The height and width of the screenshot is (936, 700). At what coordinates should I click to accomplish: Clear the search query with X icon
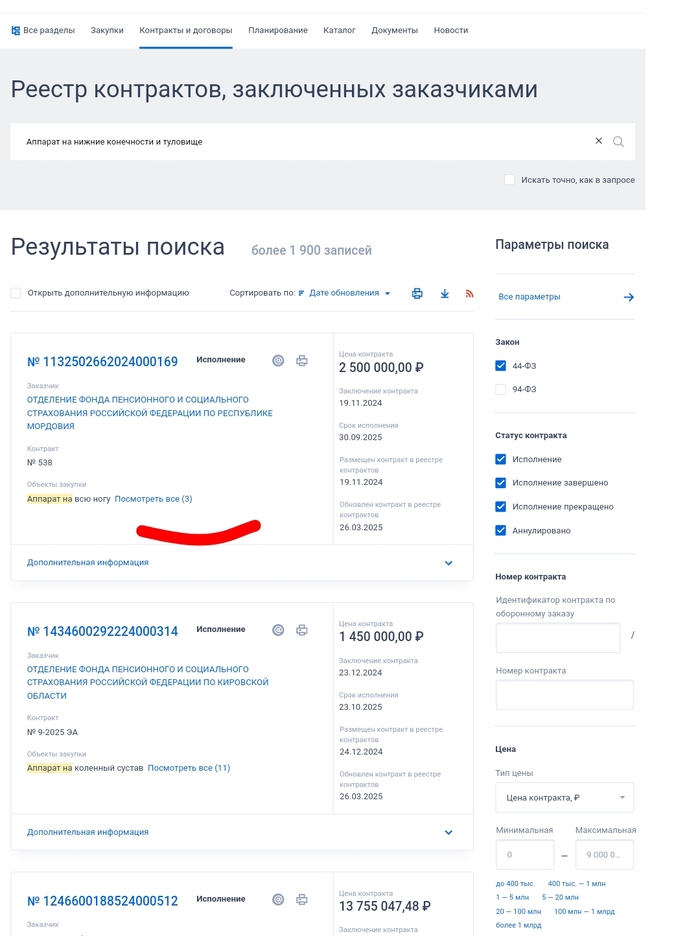coord(599,141)
